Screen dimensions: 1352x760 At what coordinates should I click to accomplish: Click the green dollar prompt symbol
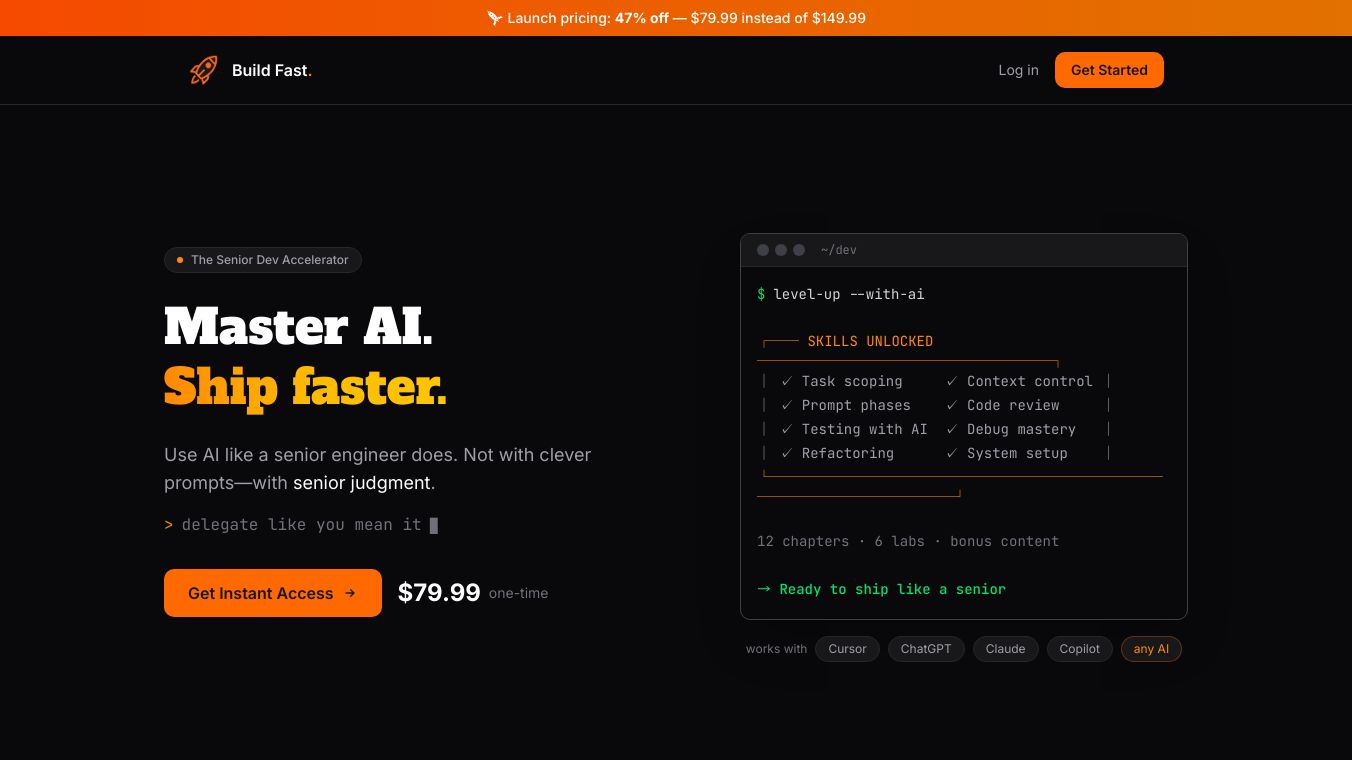[x=761, y=294]
